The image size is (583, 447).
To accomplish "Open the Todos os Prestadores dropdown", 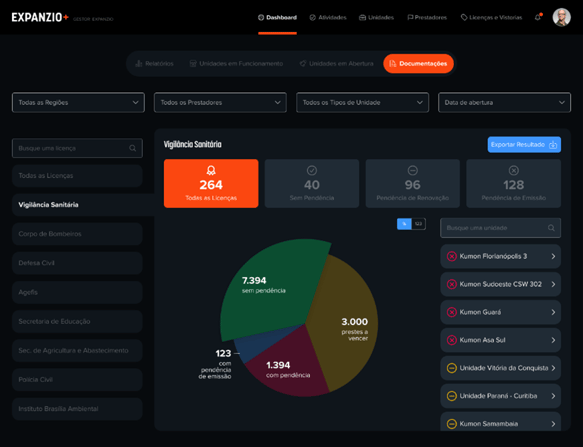I will pyautogui.click(x=220, y=103).
